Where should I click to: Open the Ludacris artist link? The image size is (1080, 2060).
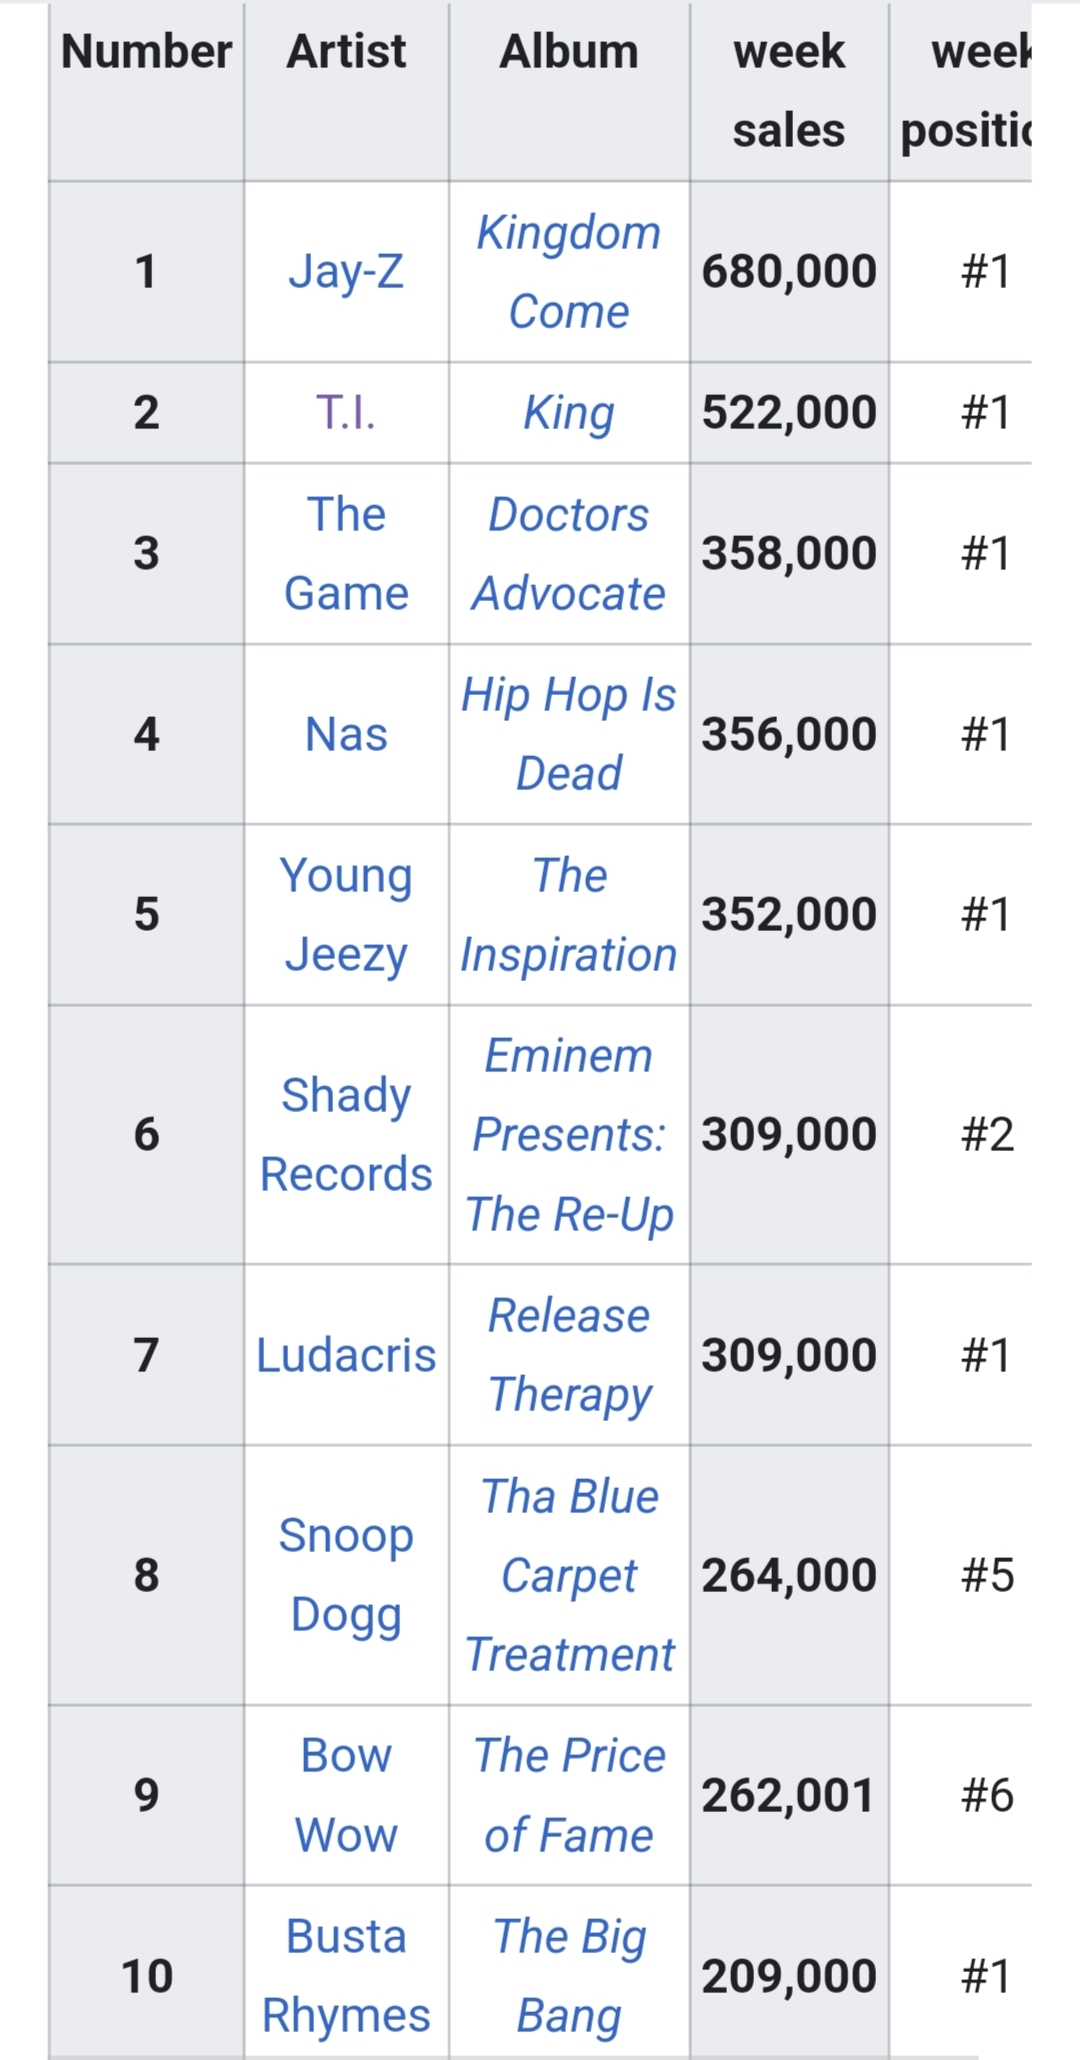pos(346,1355)
